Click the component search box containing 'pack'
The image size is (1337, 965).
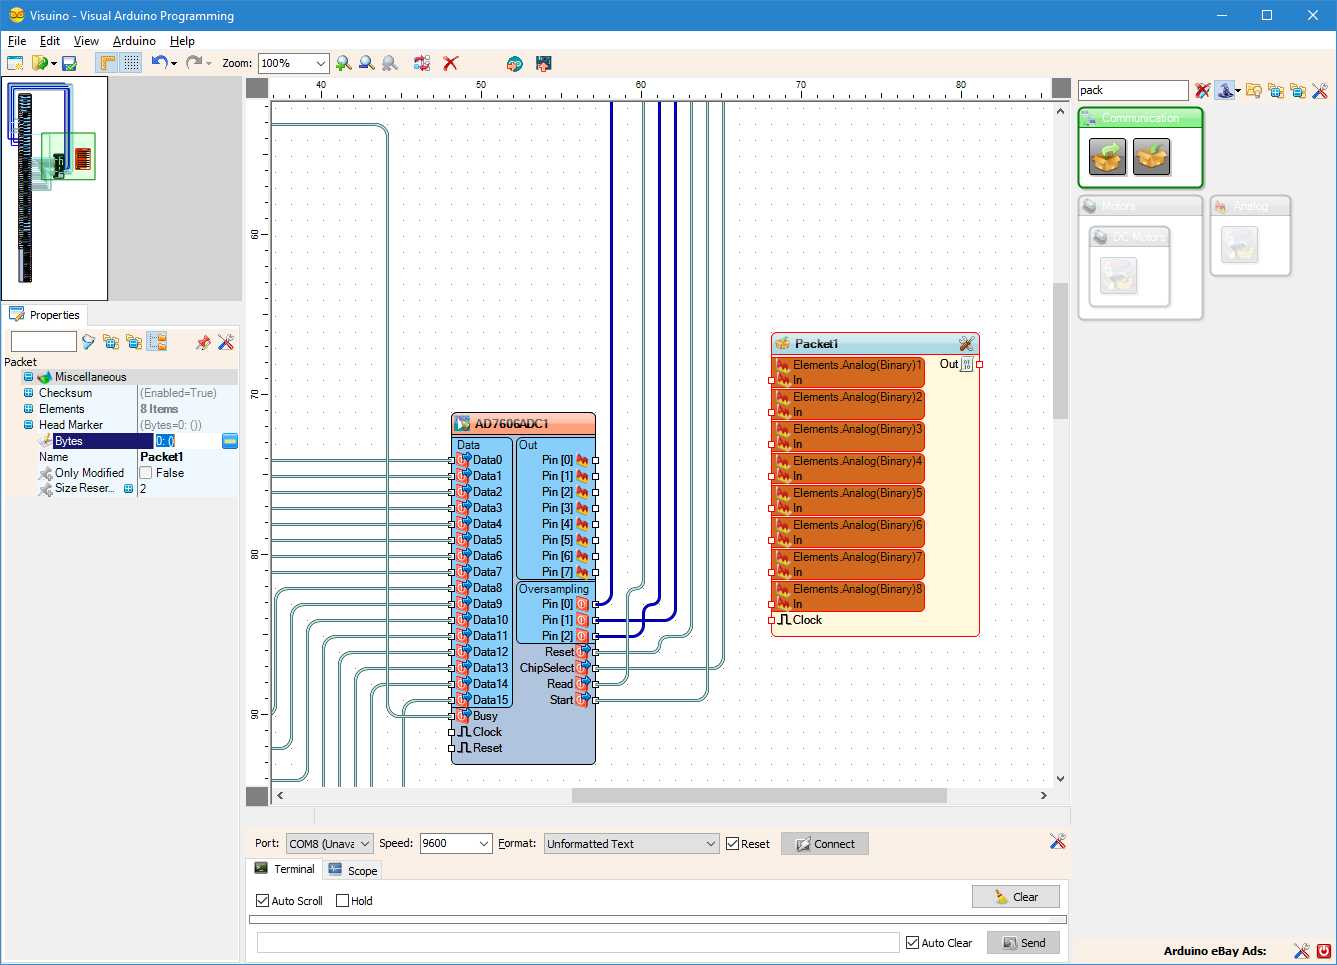[1133, 90]
